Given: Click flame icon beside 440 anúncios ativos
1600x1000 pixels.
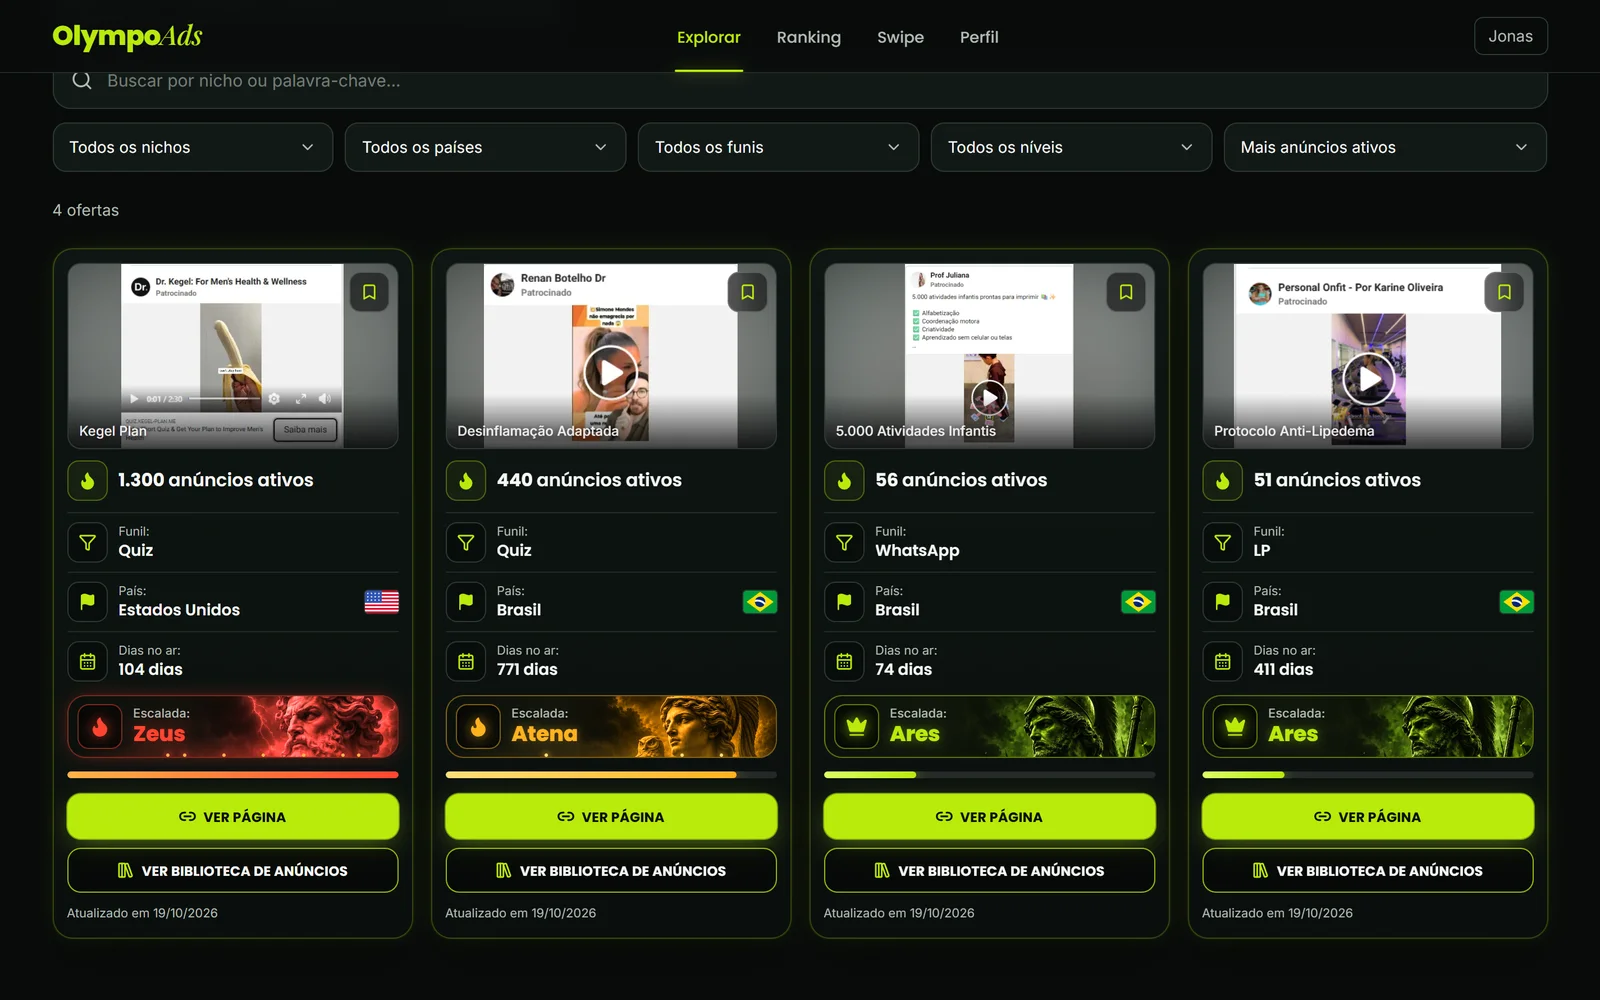Looking at the screenshot, I should (x=466, y=481).
